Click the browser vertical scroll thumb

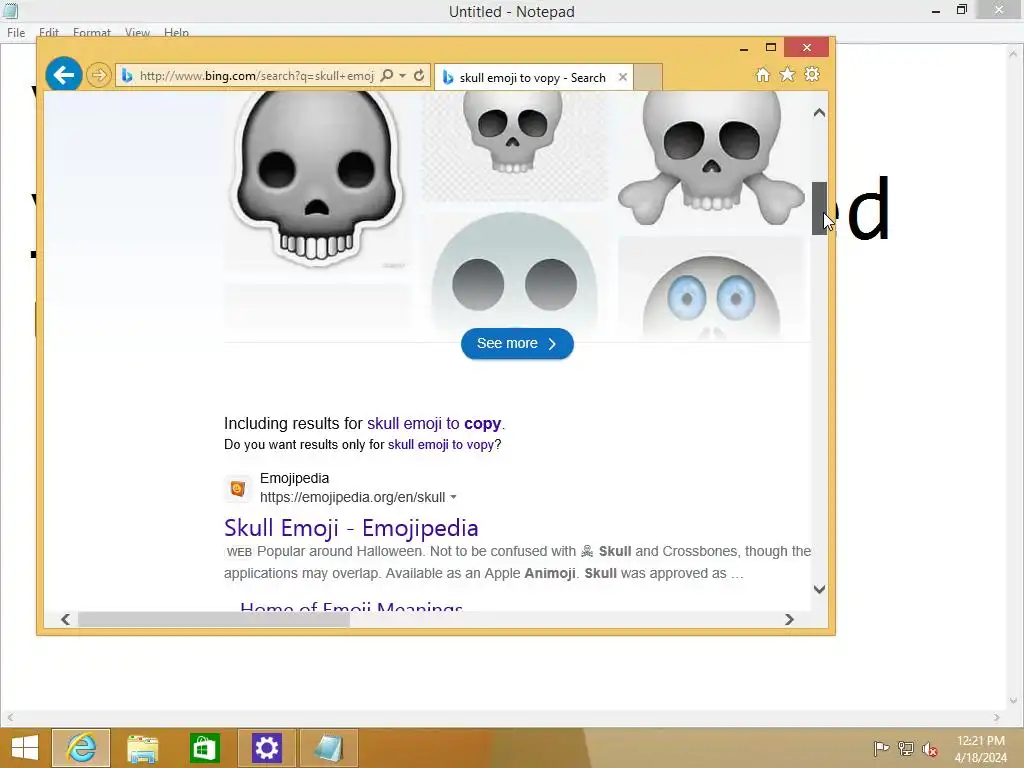click(819, 208)
